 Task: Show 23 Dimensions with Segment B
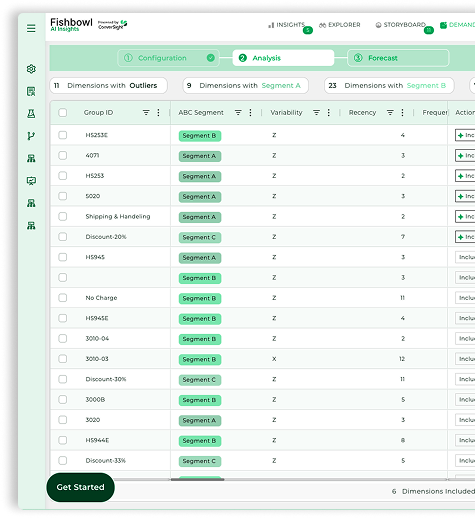389,86
